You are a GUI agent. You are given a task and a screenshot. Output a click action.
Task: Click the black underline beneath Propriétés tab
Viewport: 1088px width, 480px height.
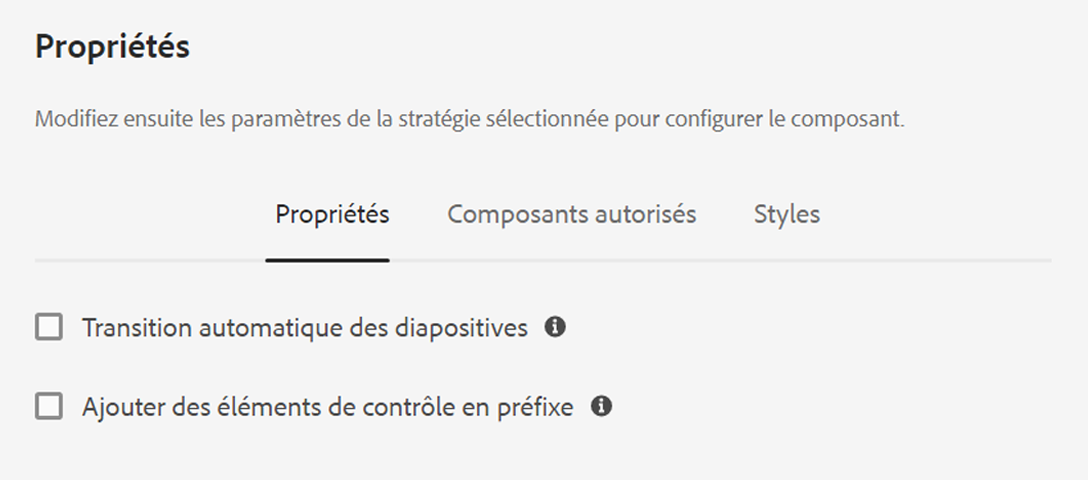(x=327, y=260)
